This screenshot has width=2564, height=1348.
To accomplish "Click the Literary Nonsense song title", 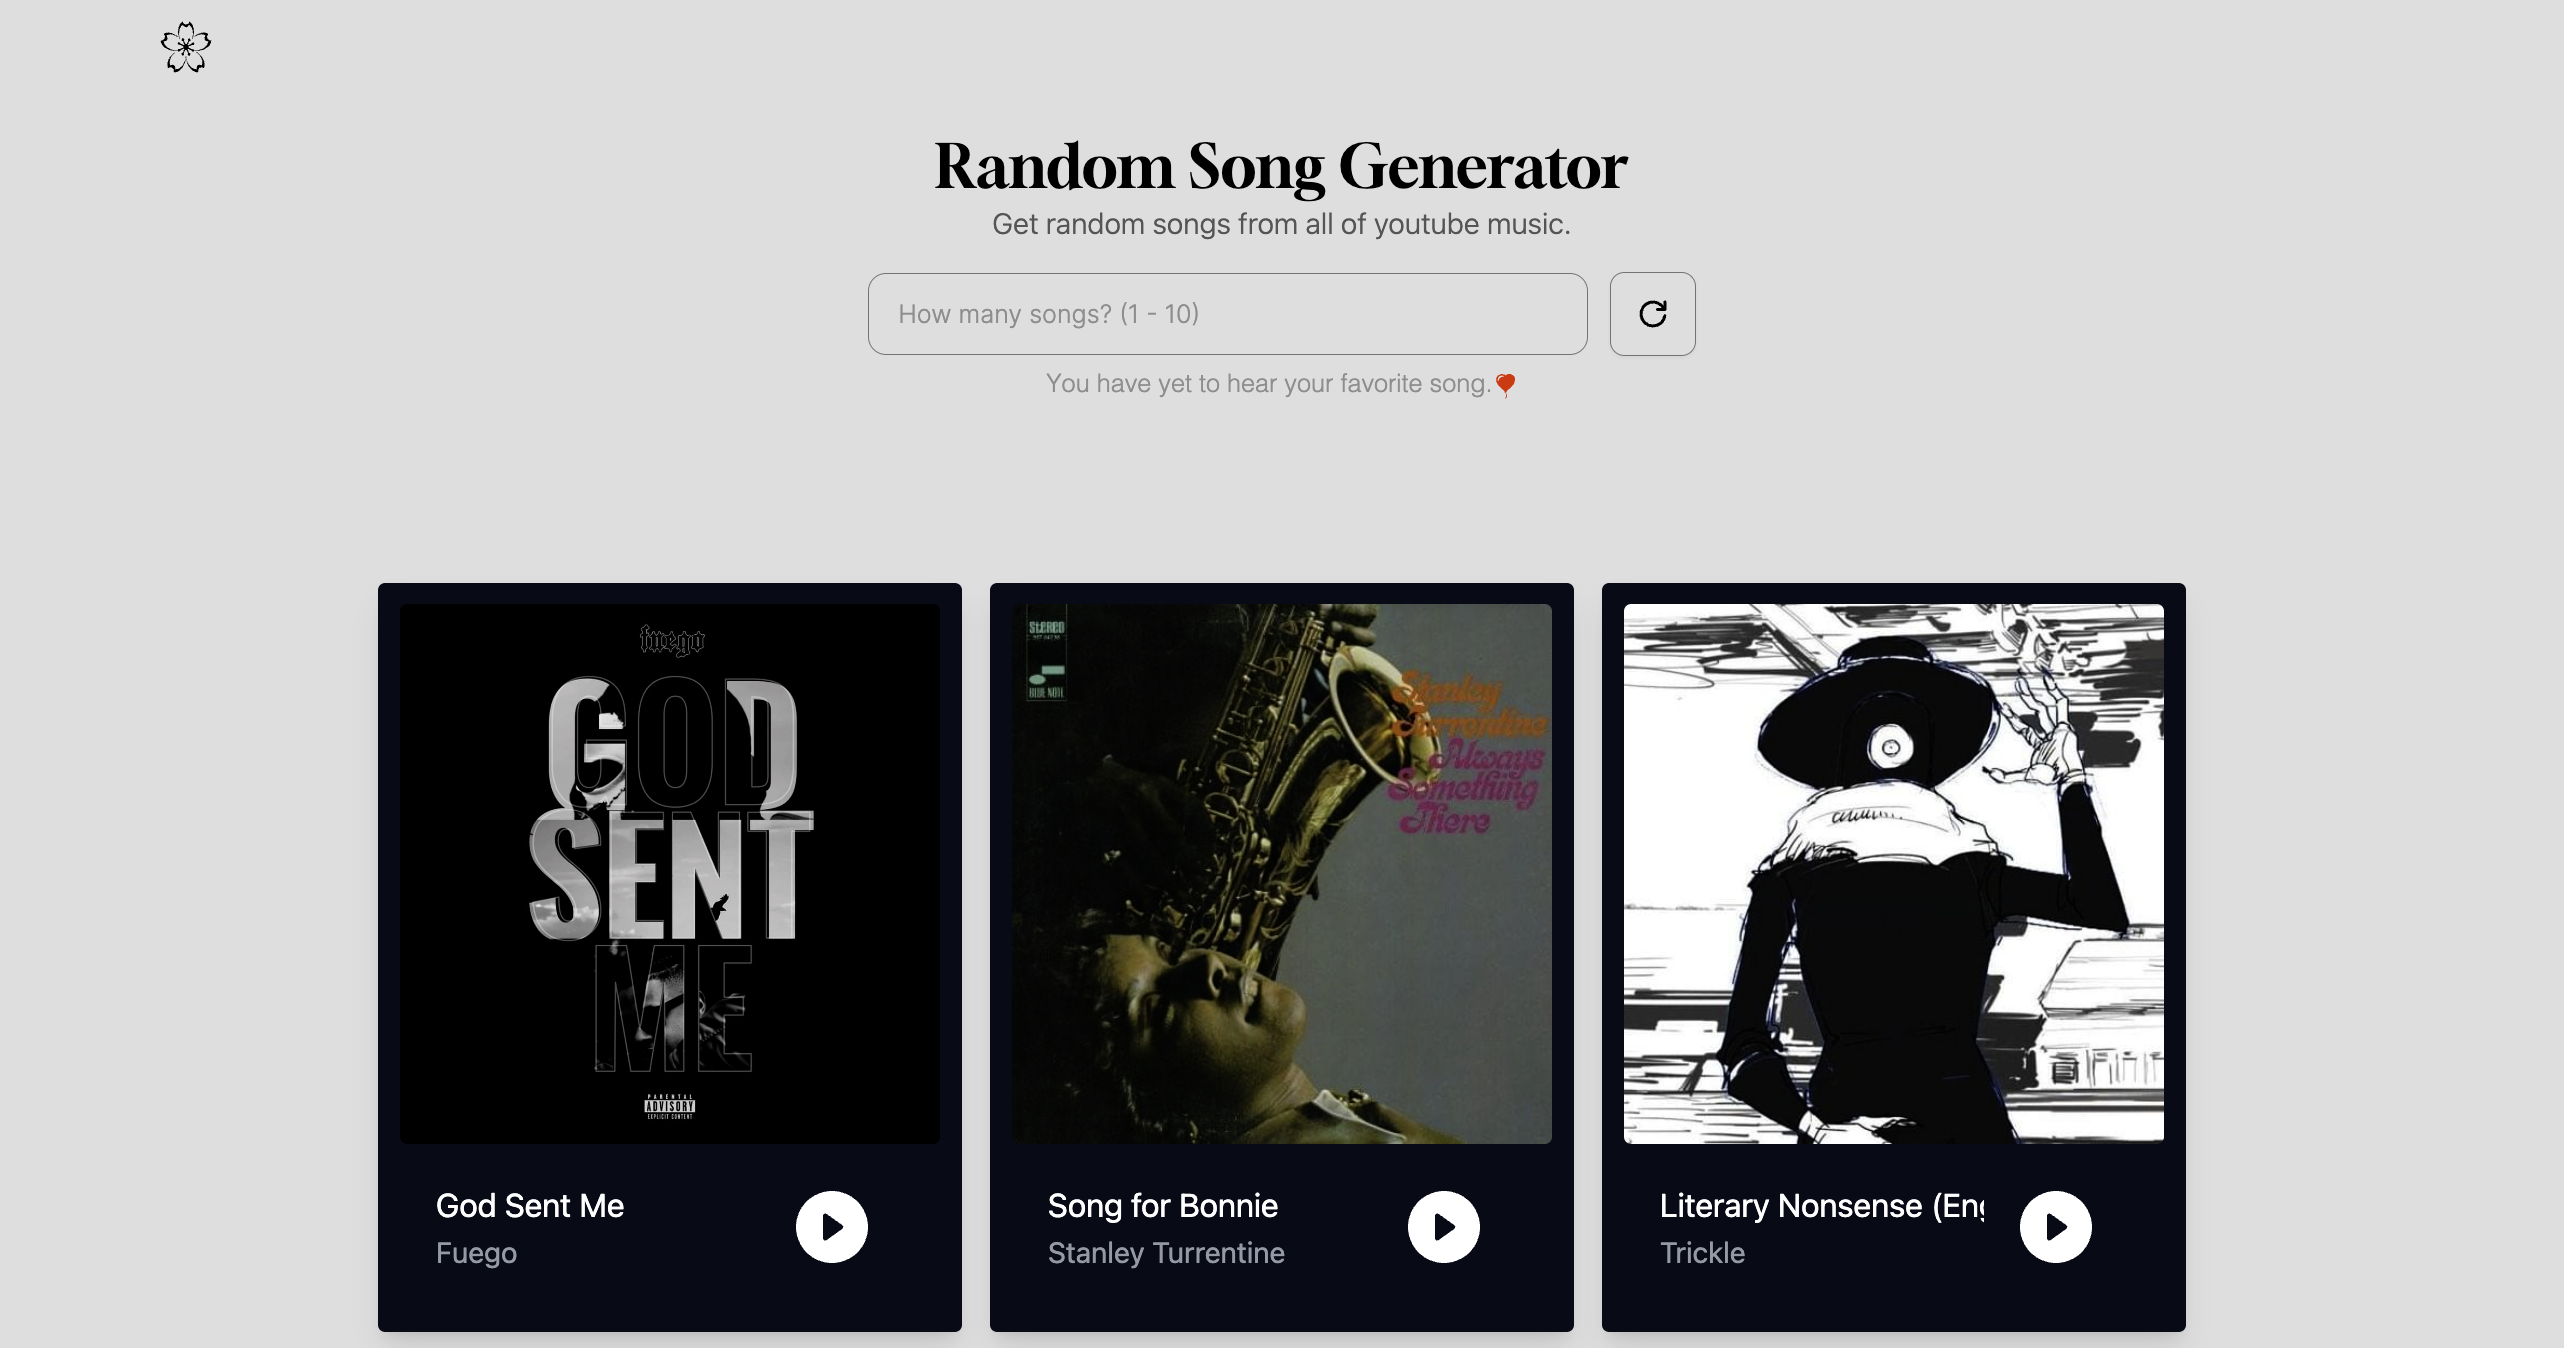I will pos(1822,1206).
